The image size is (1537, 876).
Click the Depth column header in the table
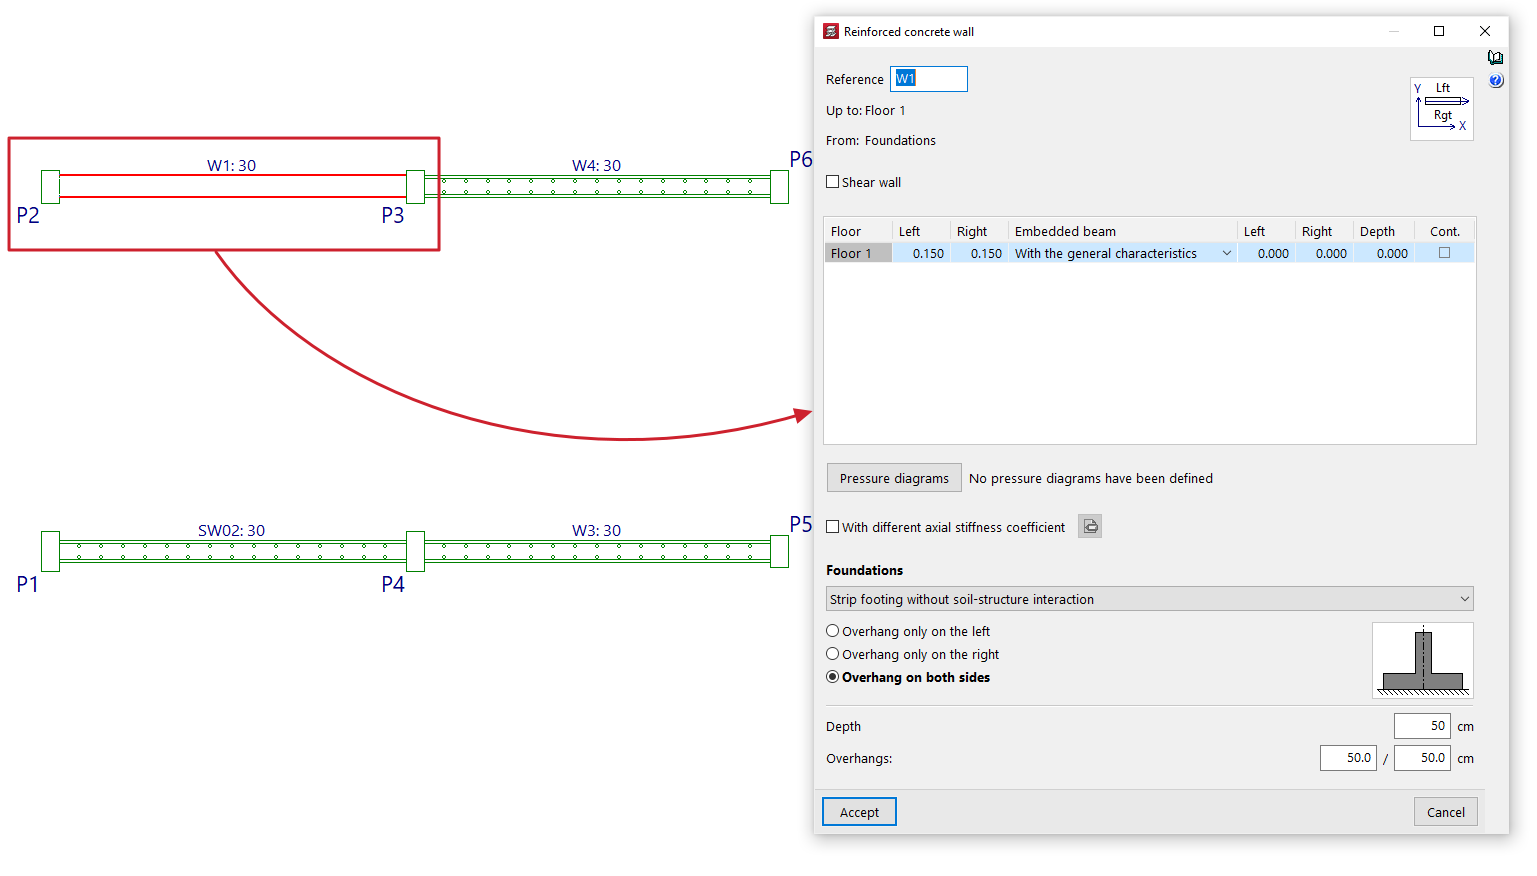coord(1384,231)
